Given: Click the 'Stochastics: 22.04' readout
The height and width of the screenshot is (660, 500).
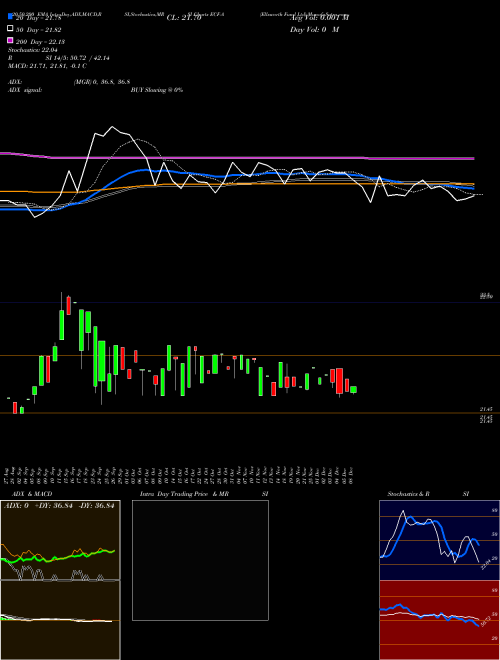Looking at the screenshot, I should pyautogui.click(x=32, y=50).
